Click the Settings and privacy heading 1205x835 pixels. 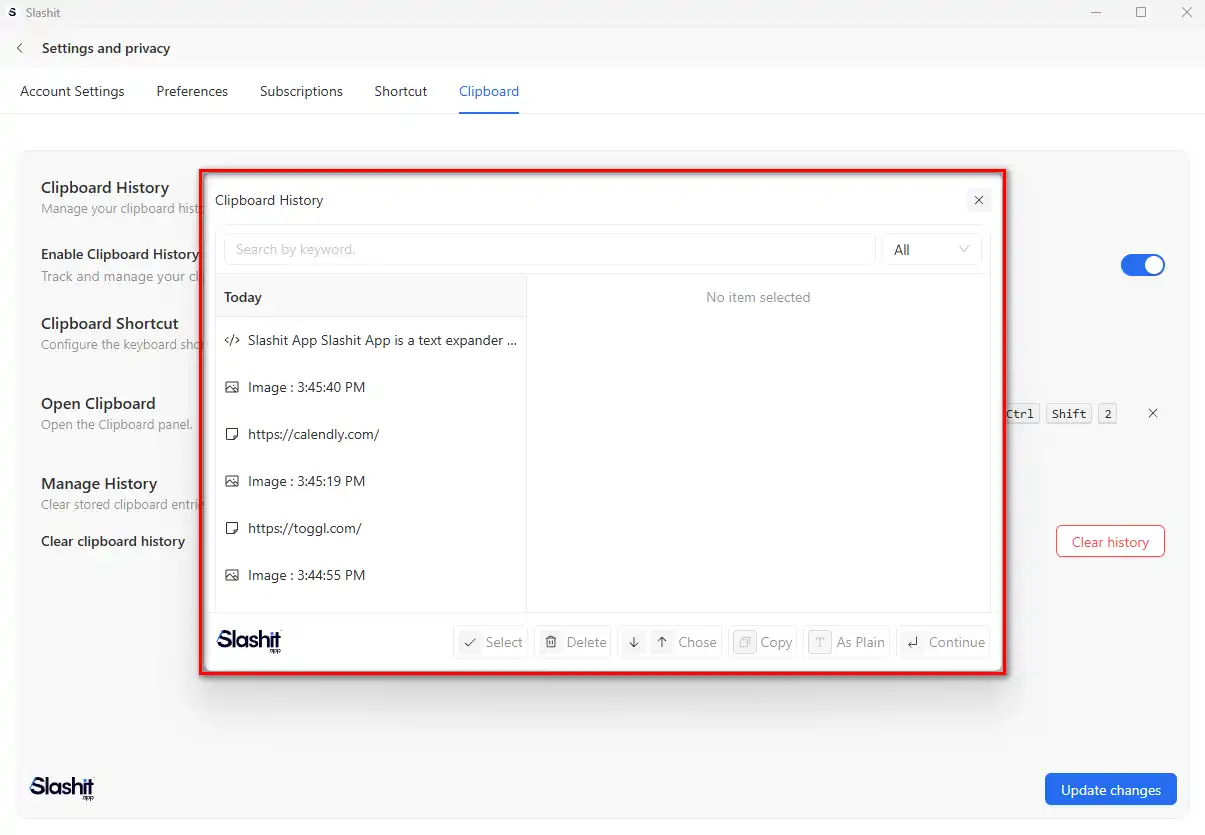(106, 48)
